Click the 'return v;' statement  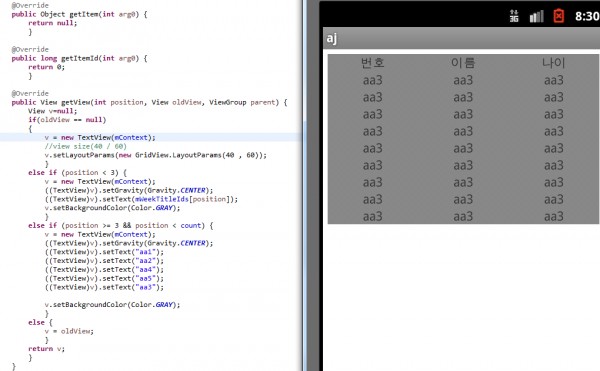coord(46,349)
